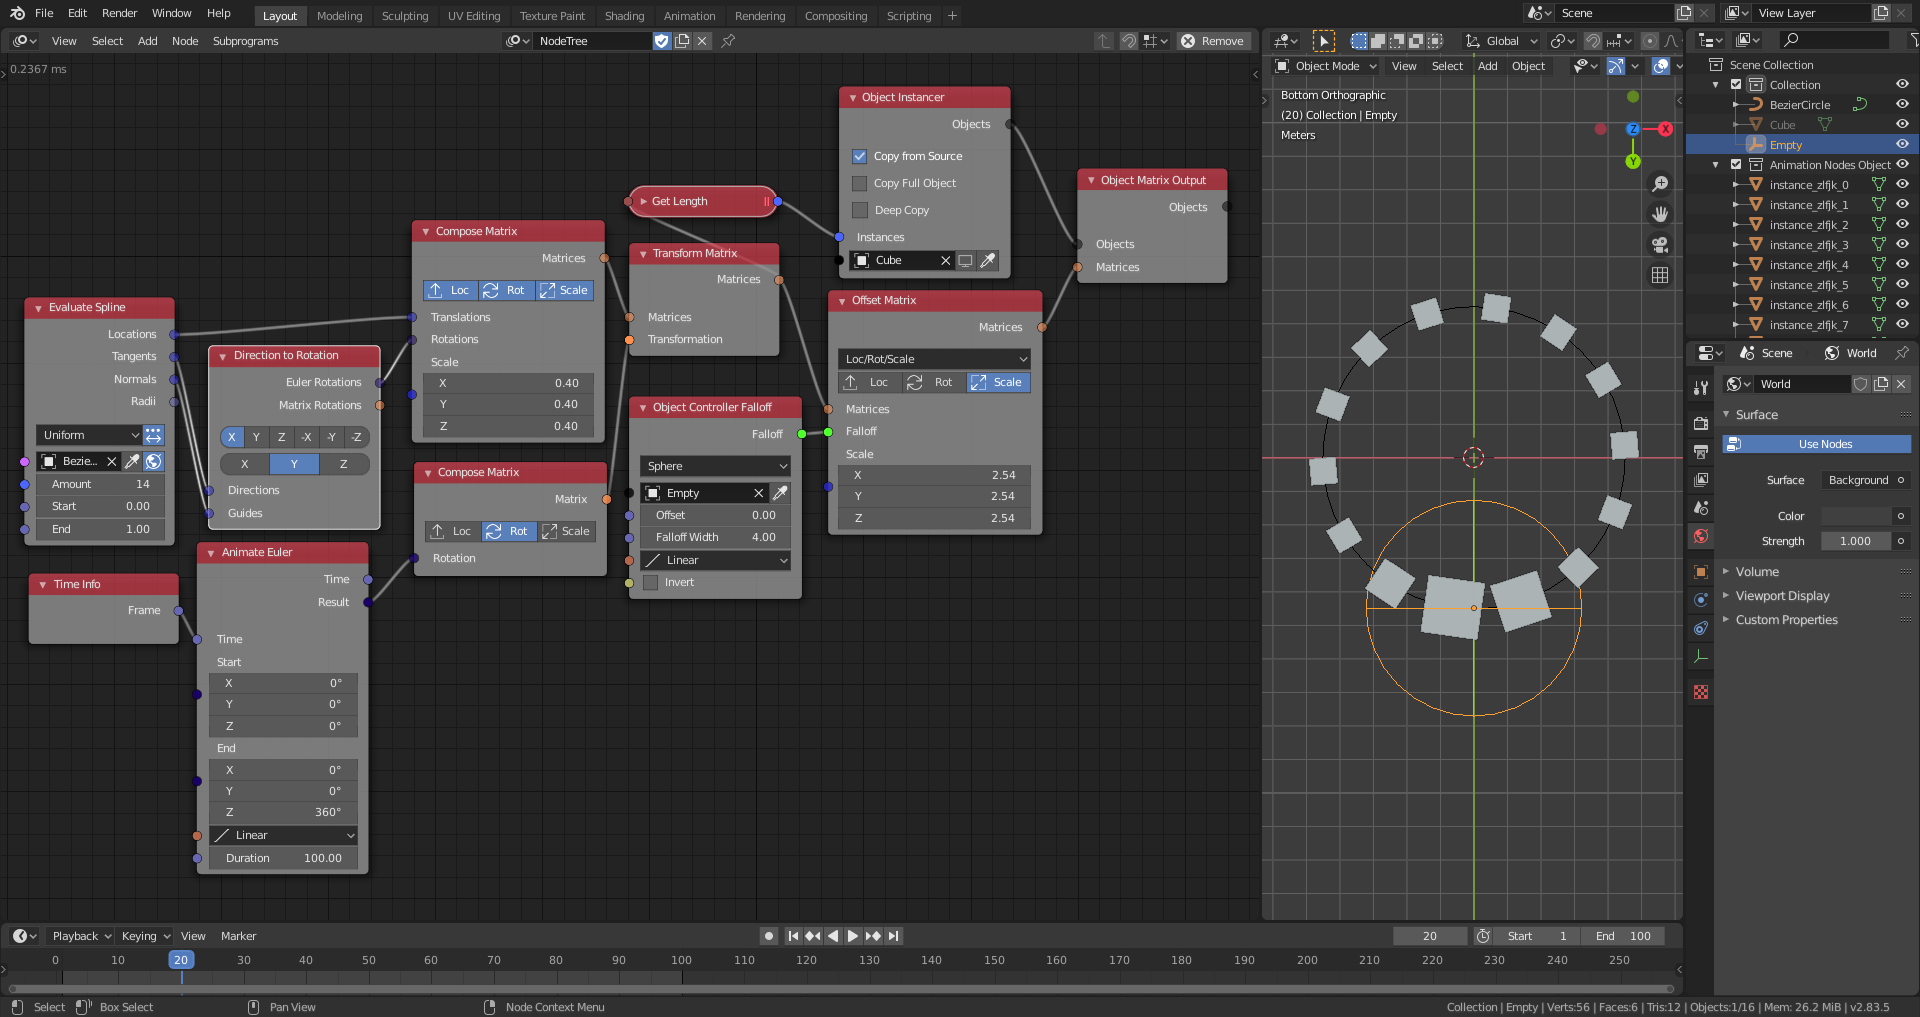1920x1017 pixels.
Task: Click the fake user shield icon for NodeTree
Action: (x=661, y=41)
